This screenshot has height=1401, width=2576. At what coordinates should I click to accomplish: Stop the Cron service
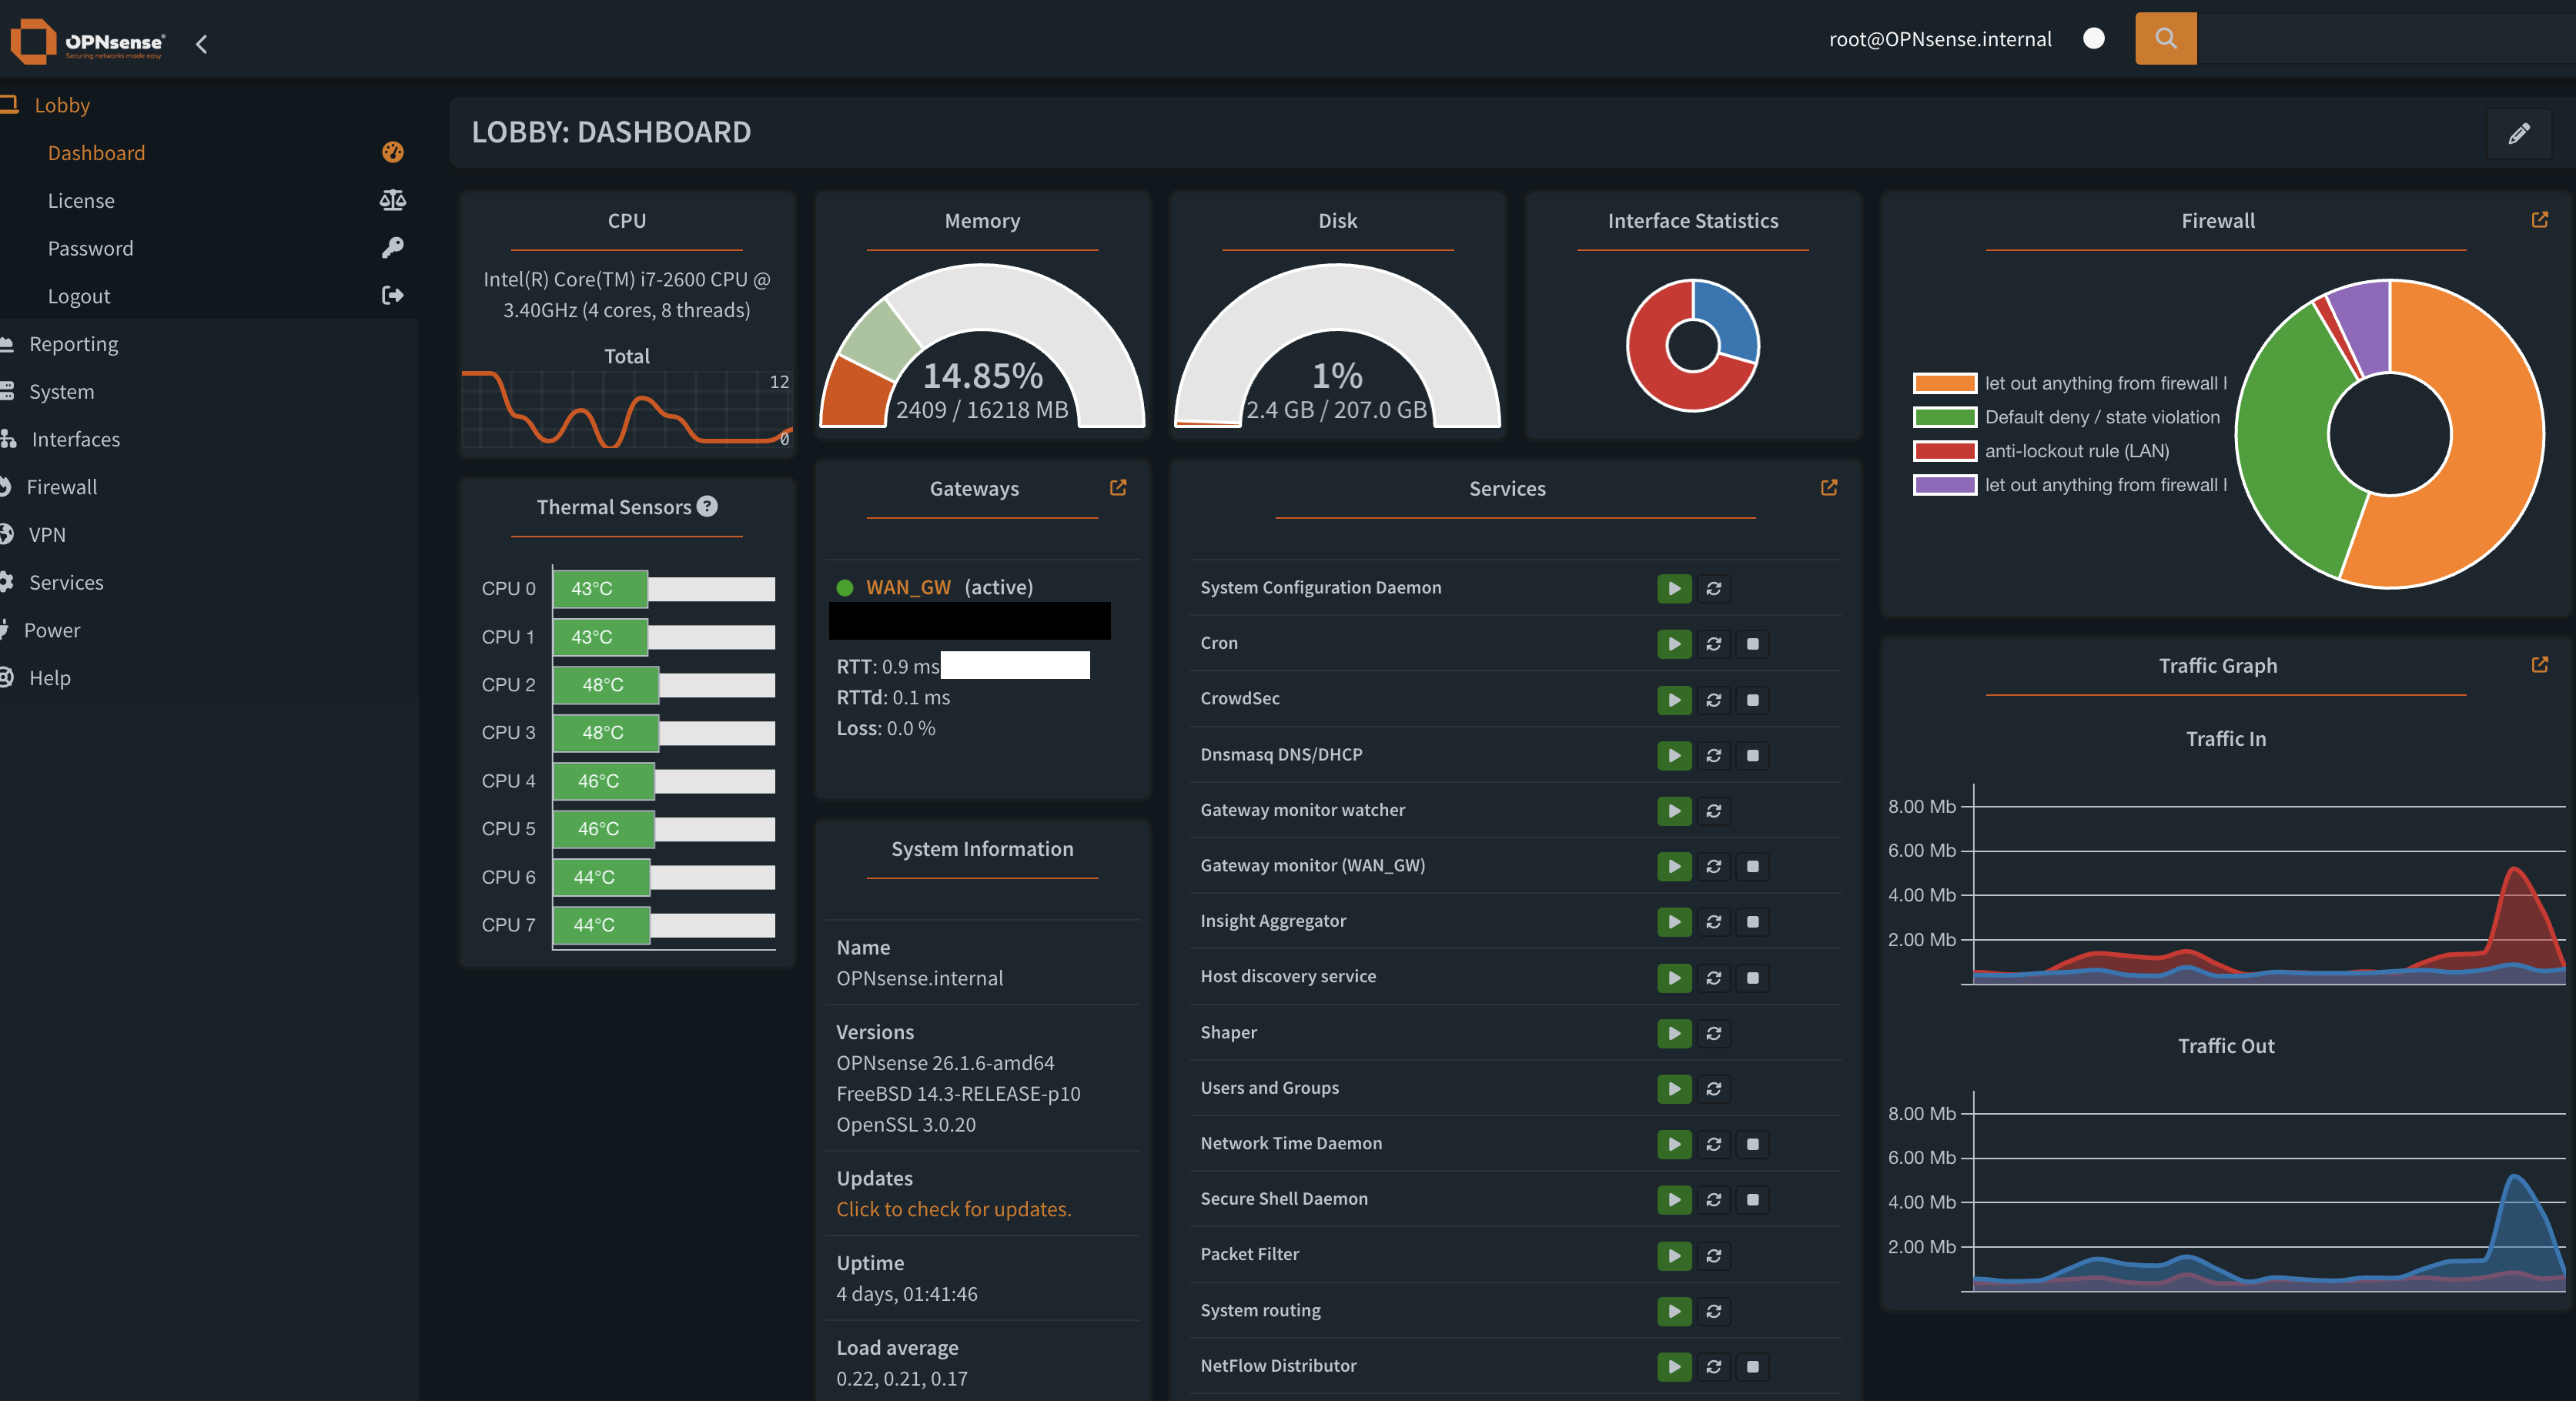pos(1752,644)
